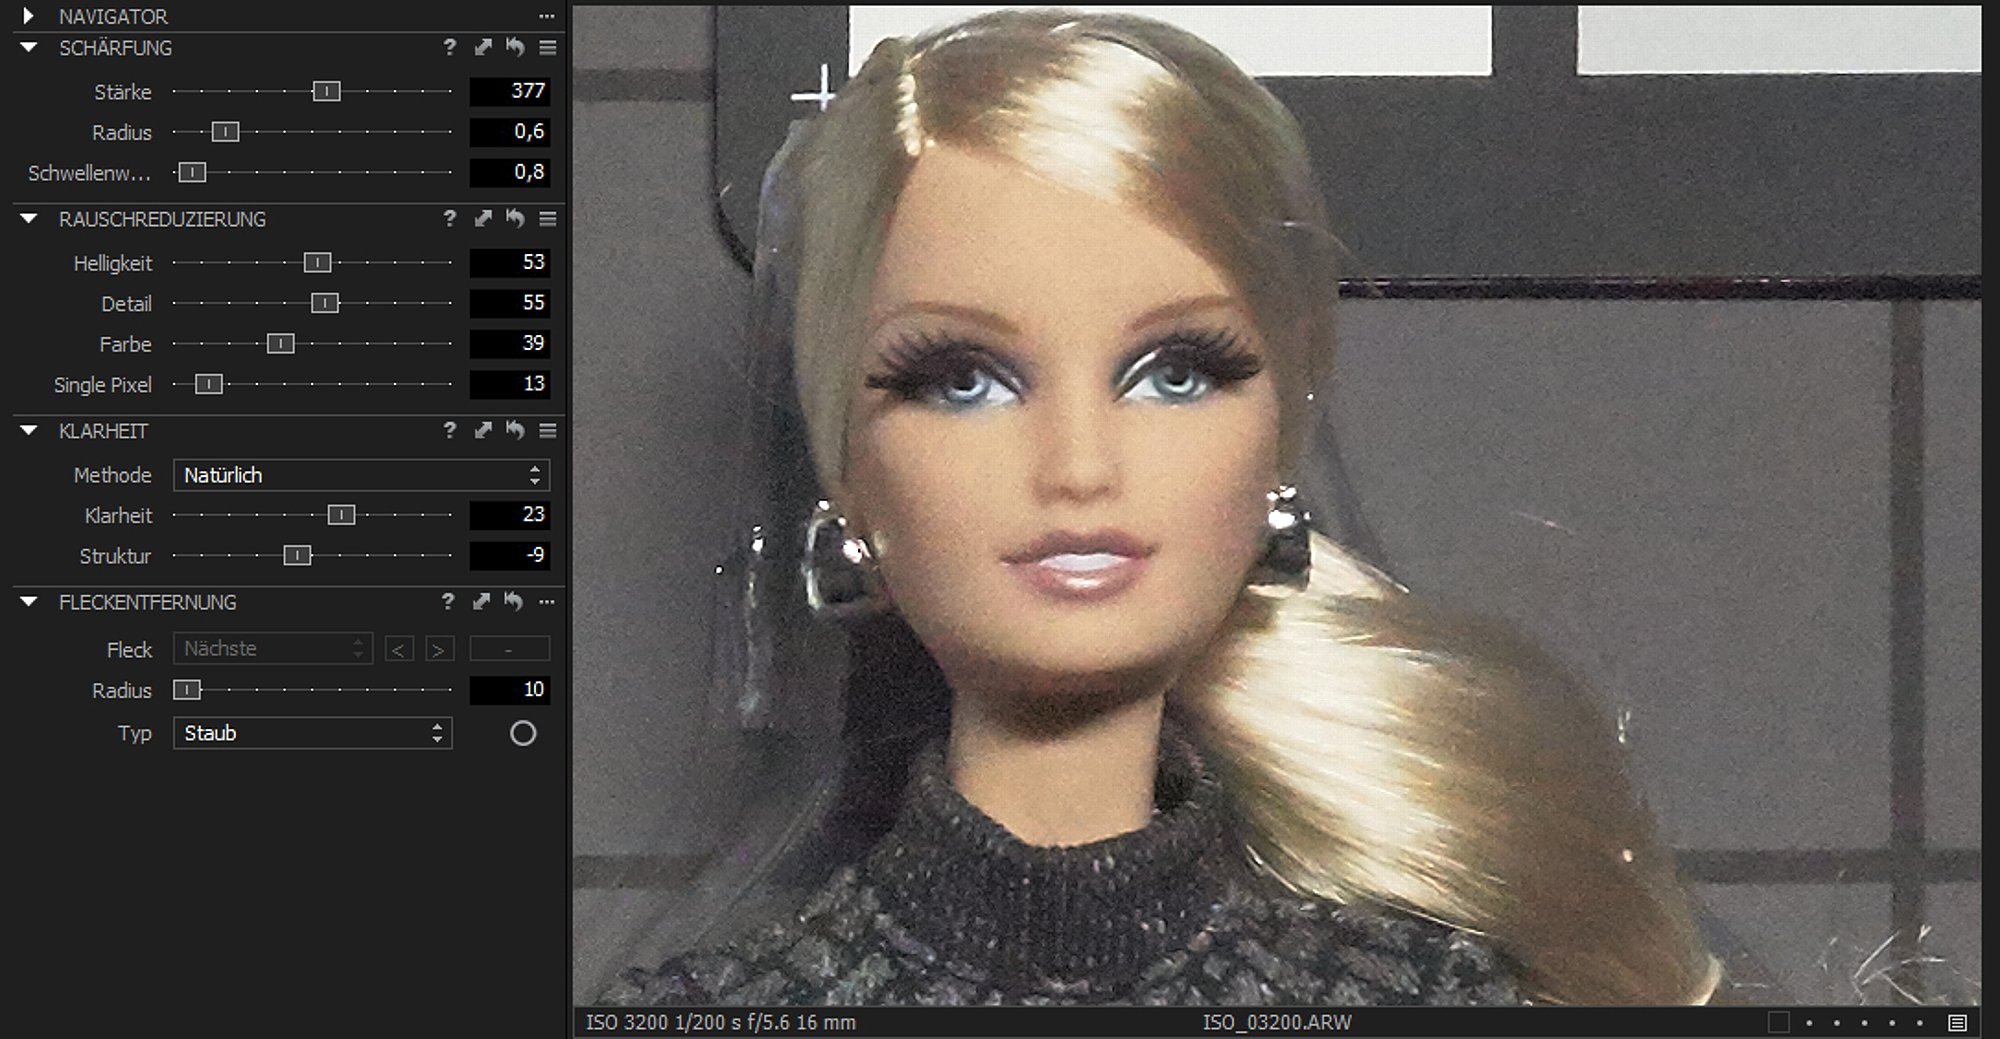
Task: Open Navigator panel options menu
Action: [546, 16]
